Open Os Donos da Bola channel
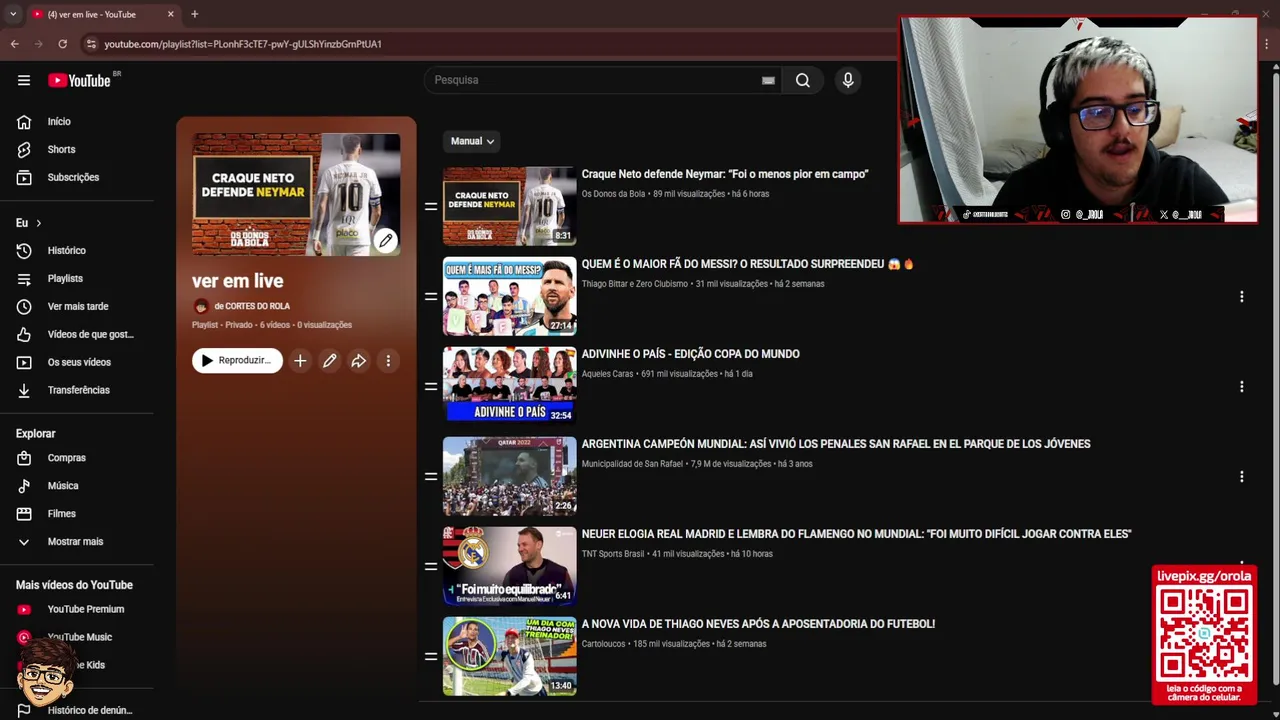Screen dimensions: 1280x720 (x=613, y=194)
